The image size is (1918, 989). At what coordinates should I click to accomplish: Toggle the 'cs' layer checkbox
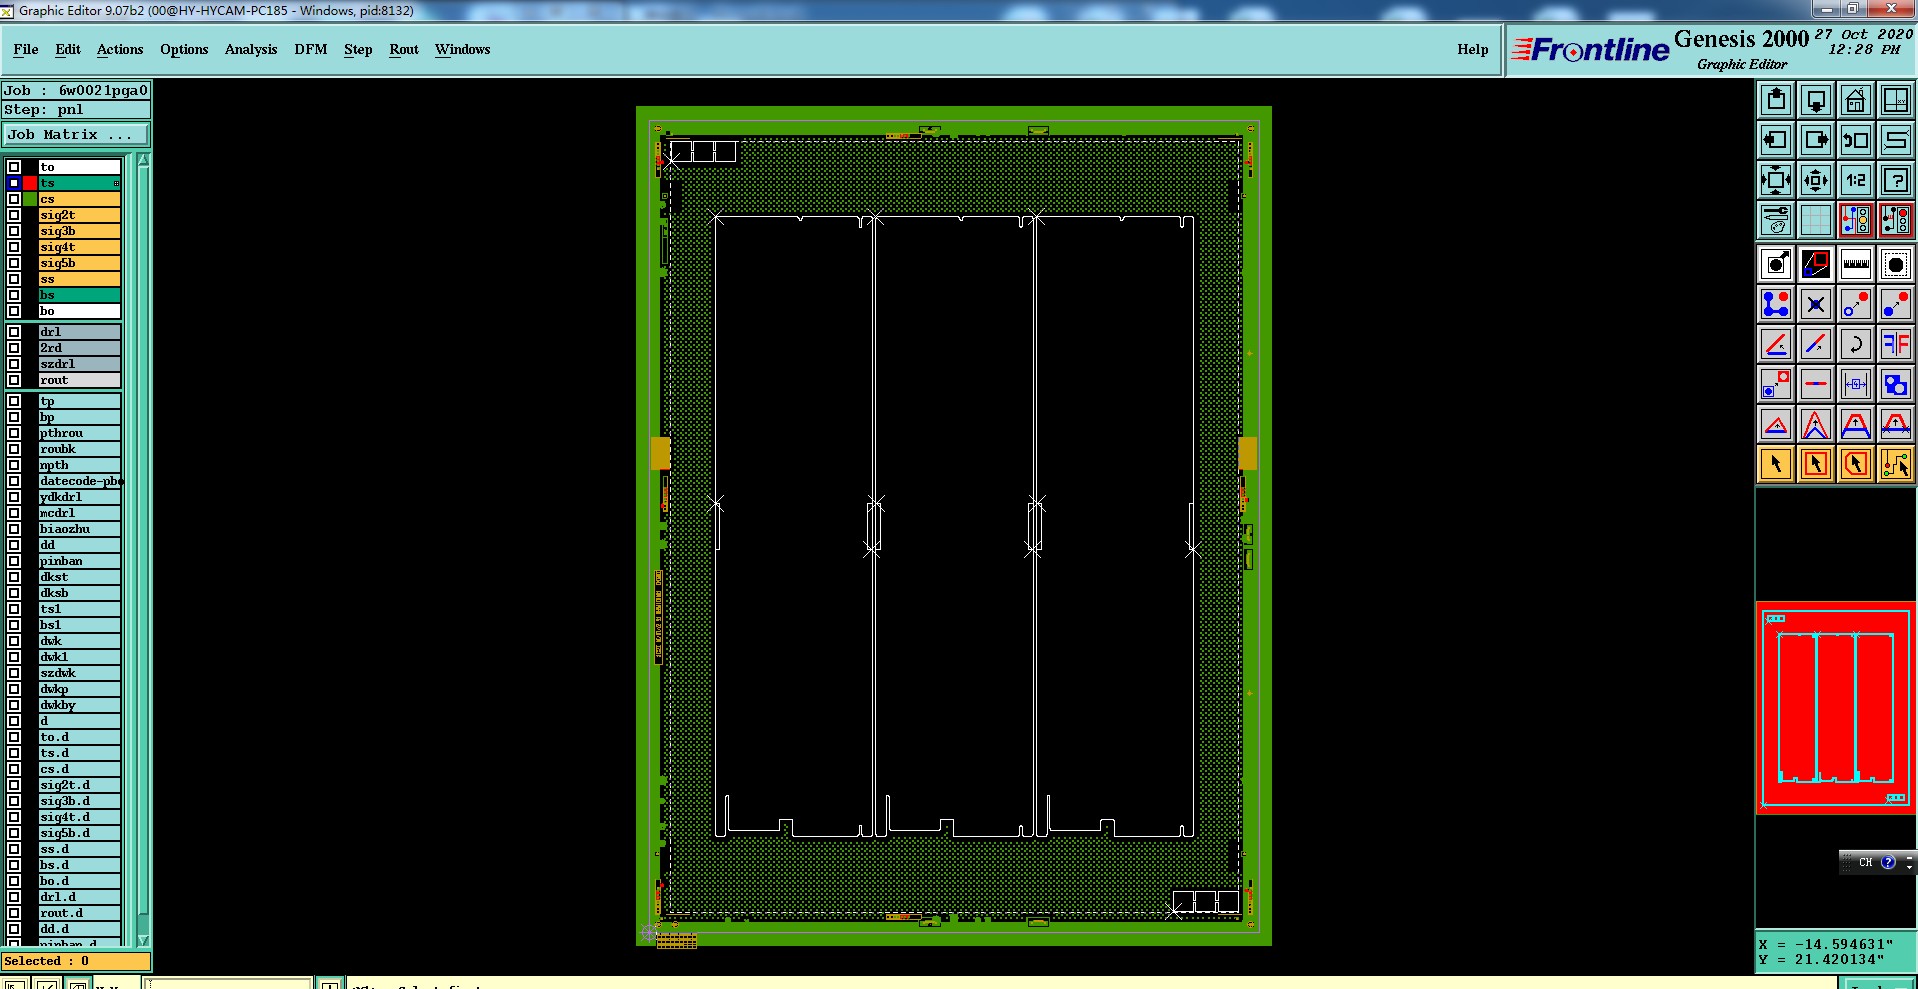14,199
